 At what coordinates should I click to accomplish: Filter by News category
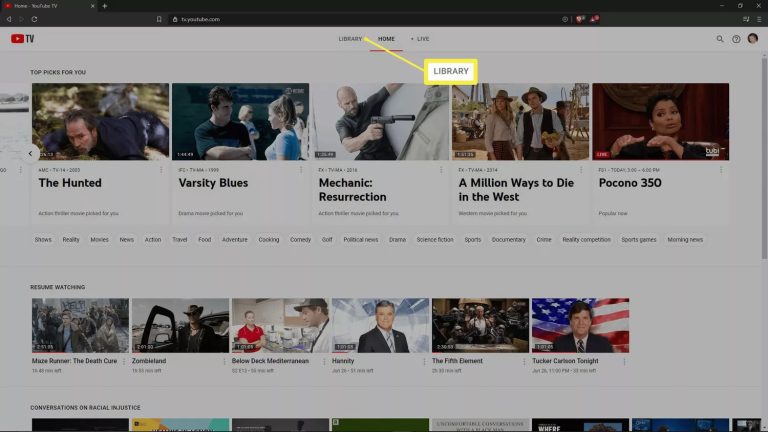point(127,240)
